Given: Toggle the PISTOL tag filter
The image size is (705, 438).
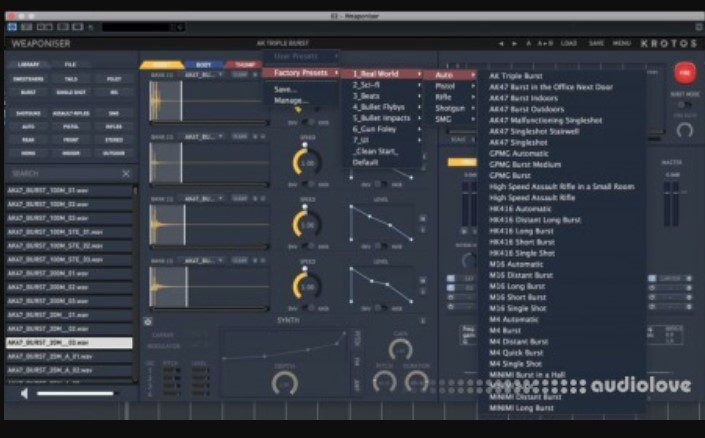Looking at the screenshot, I should coord(71,127).
